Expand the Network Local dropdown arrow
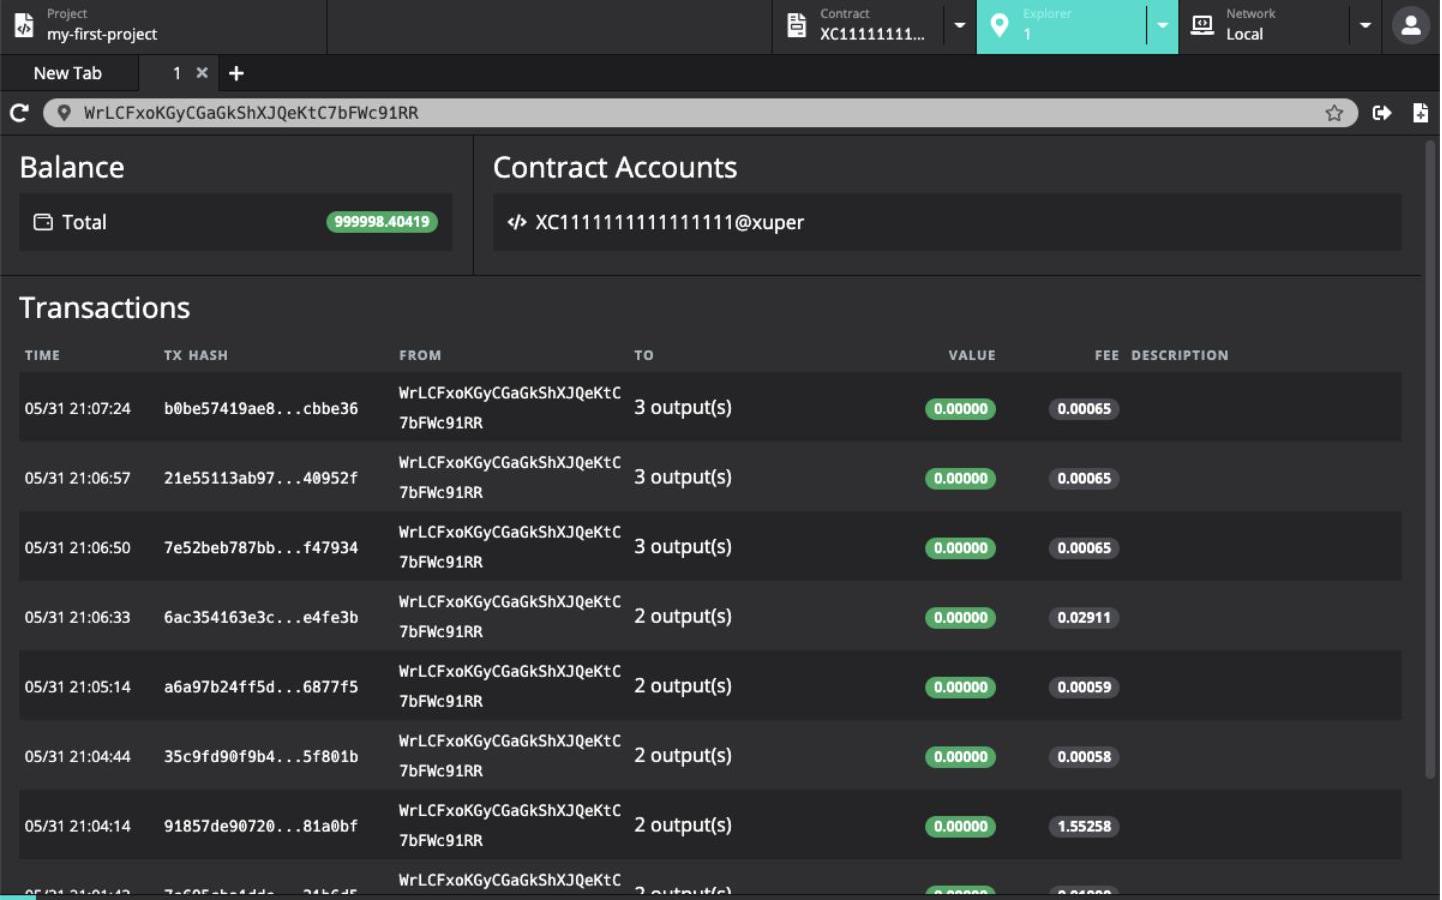 (1366, 26)
